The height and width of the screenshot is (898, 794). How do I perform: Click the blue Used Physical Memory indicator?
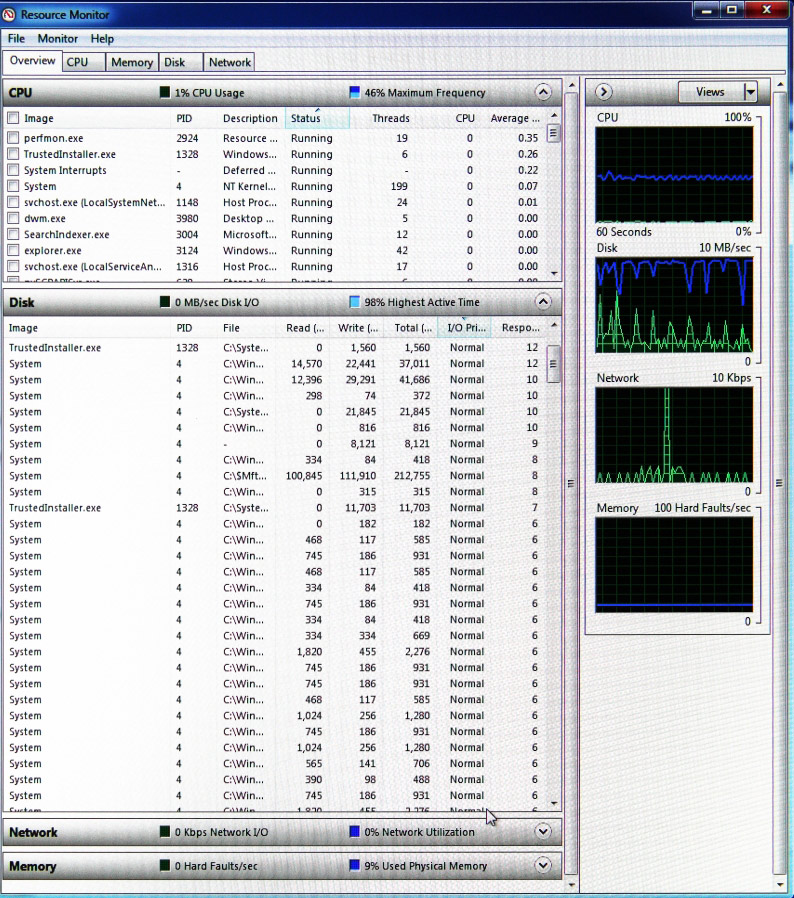point(354,866)
